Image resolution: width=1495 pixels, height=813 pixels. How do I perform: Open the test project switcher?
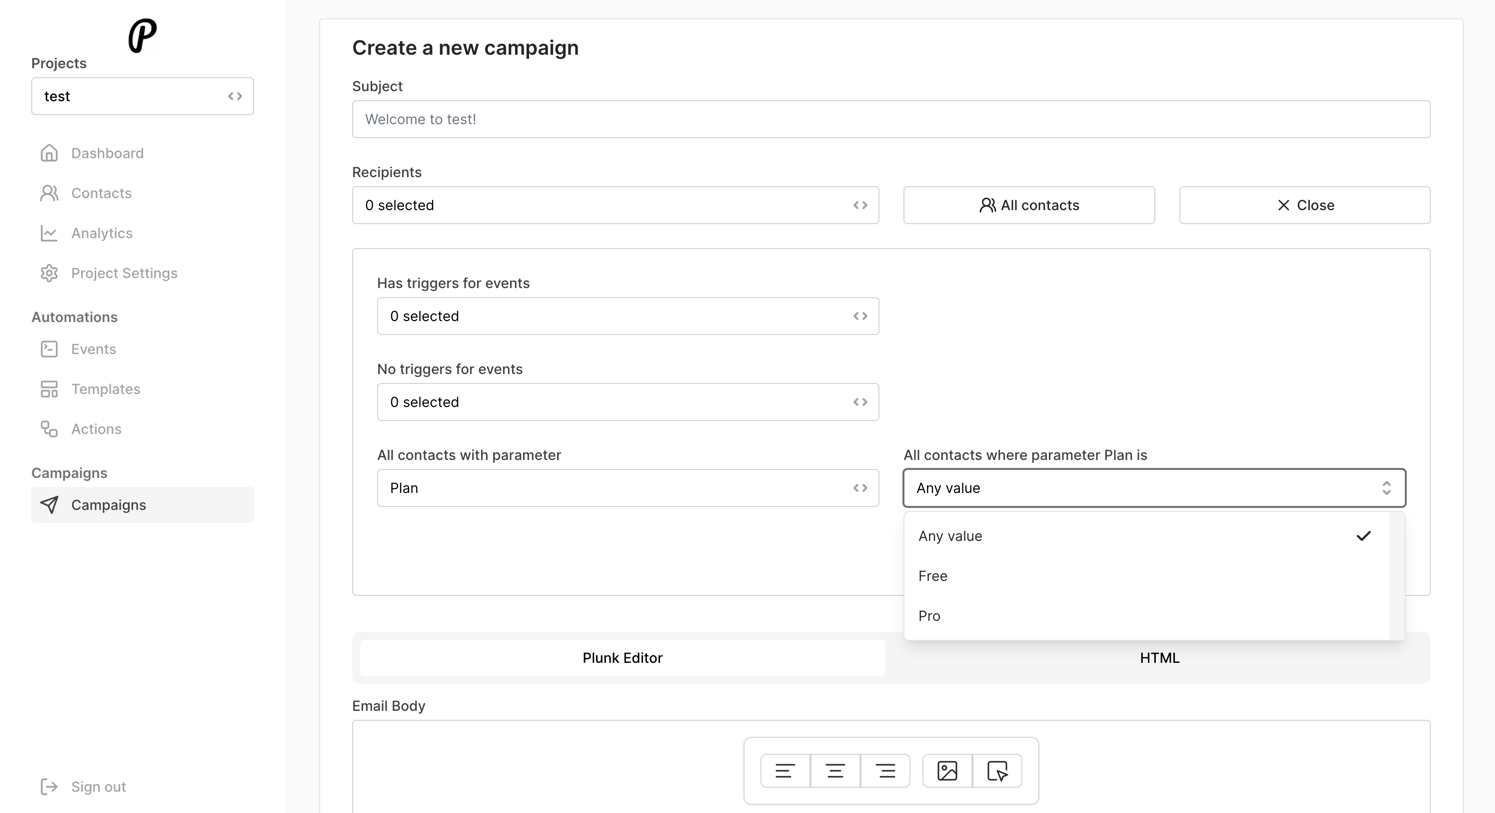coord(142,96)
